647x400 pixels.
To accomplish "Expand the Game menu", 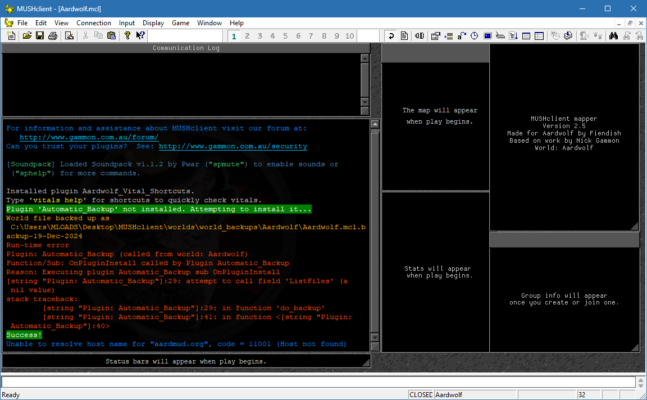I will click(180, 22).
